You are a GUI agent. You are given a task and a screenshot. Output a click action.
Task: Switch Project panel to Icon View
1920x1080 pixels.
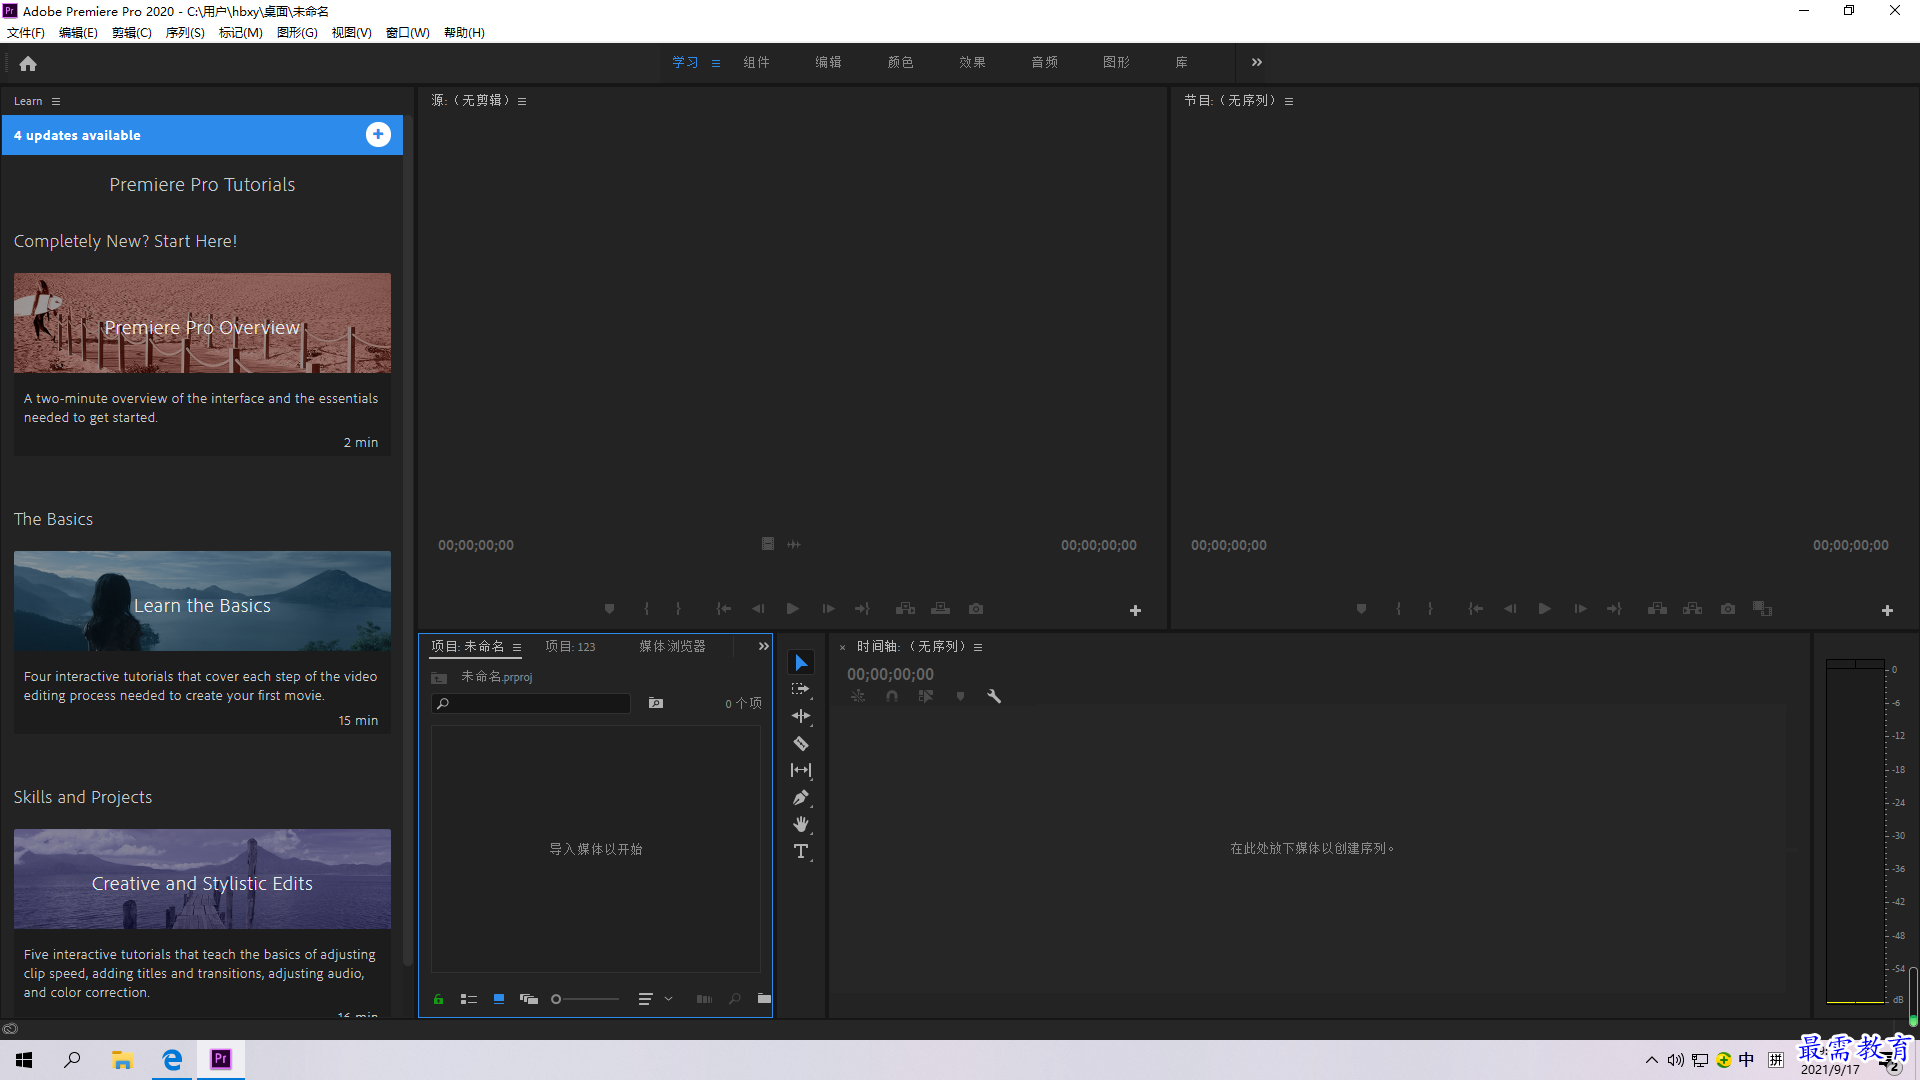[x=499, y=999]
